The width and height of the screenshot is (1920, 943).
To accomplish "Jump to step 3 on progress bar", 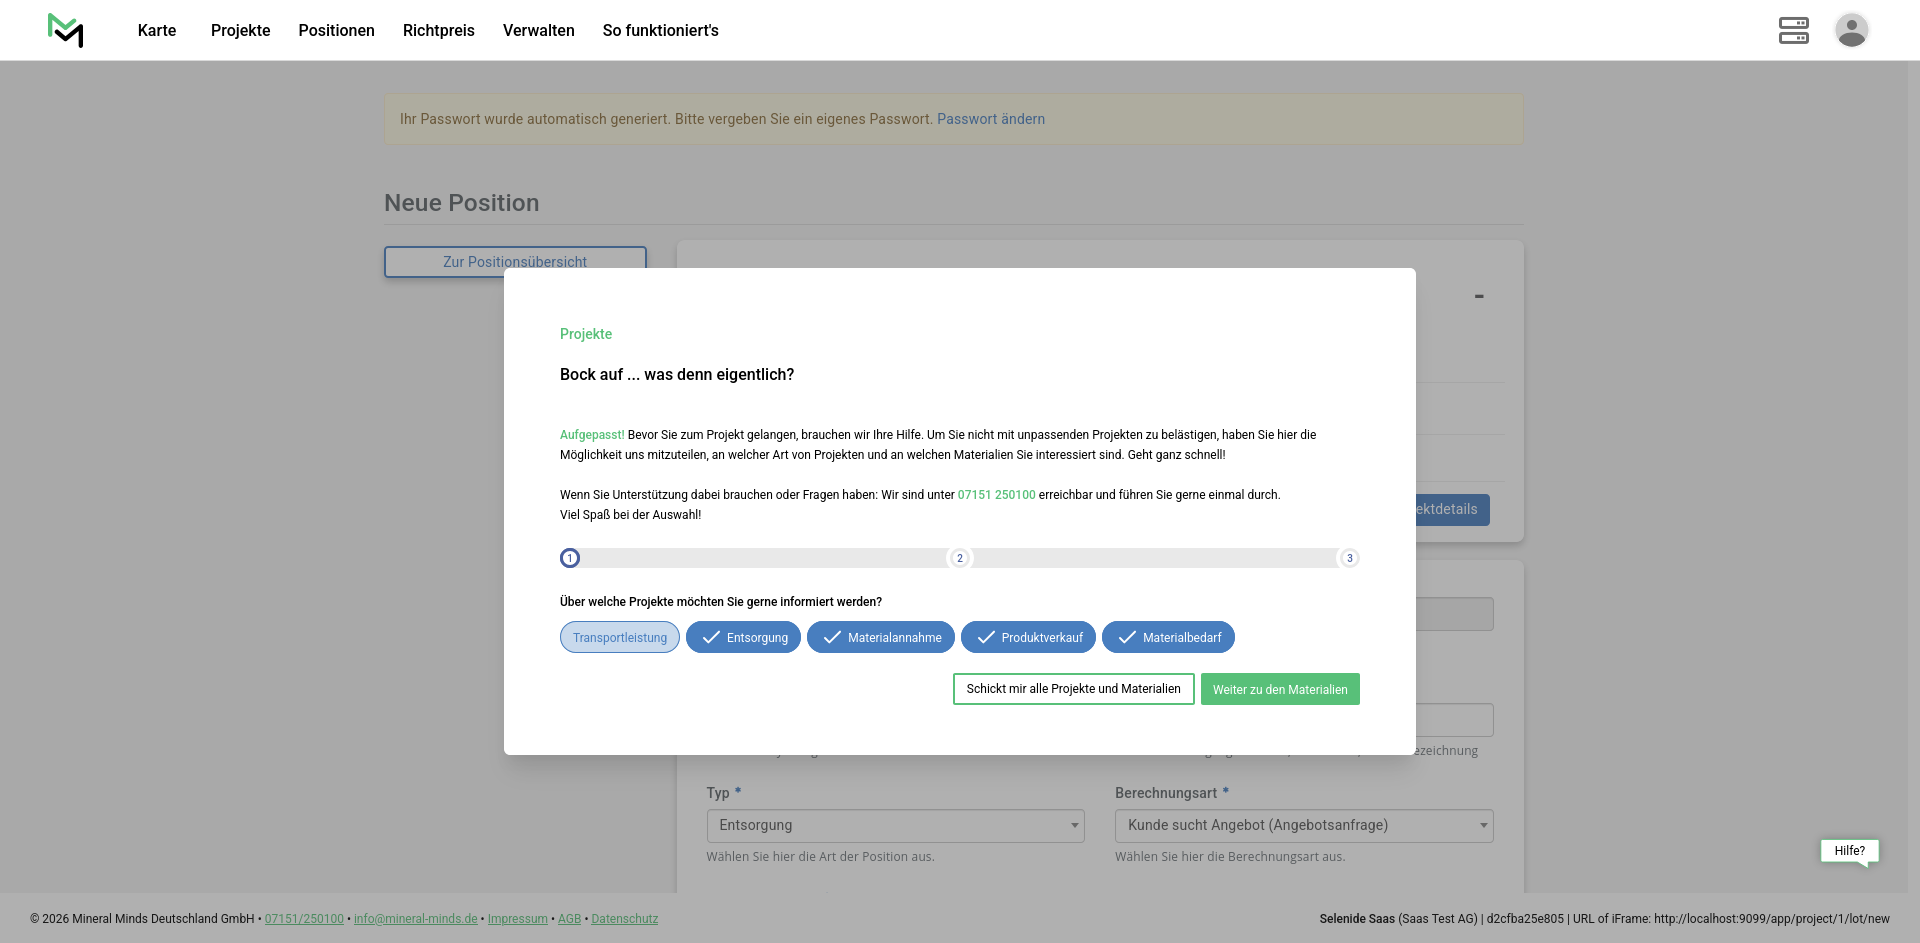I will 1349,558.
